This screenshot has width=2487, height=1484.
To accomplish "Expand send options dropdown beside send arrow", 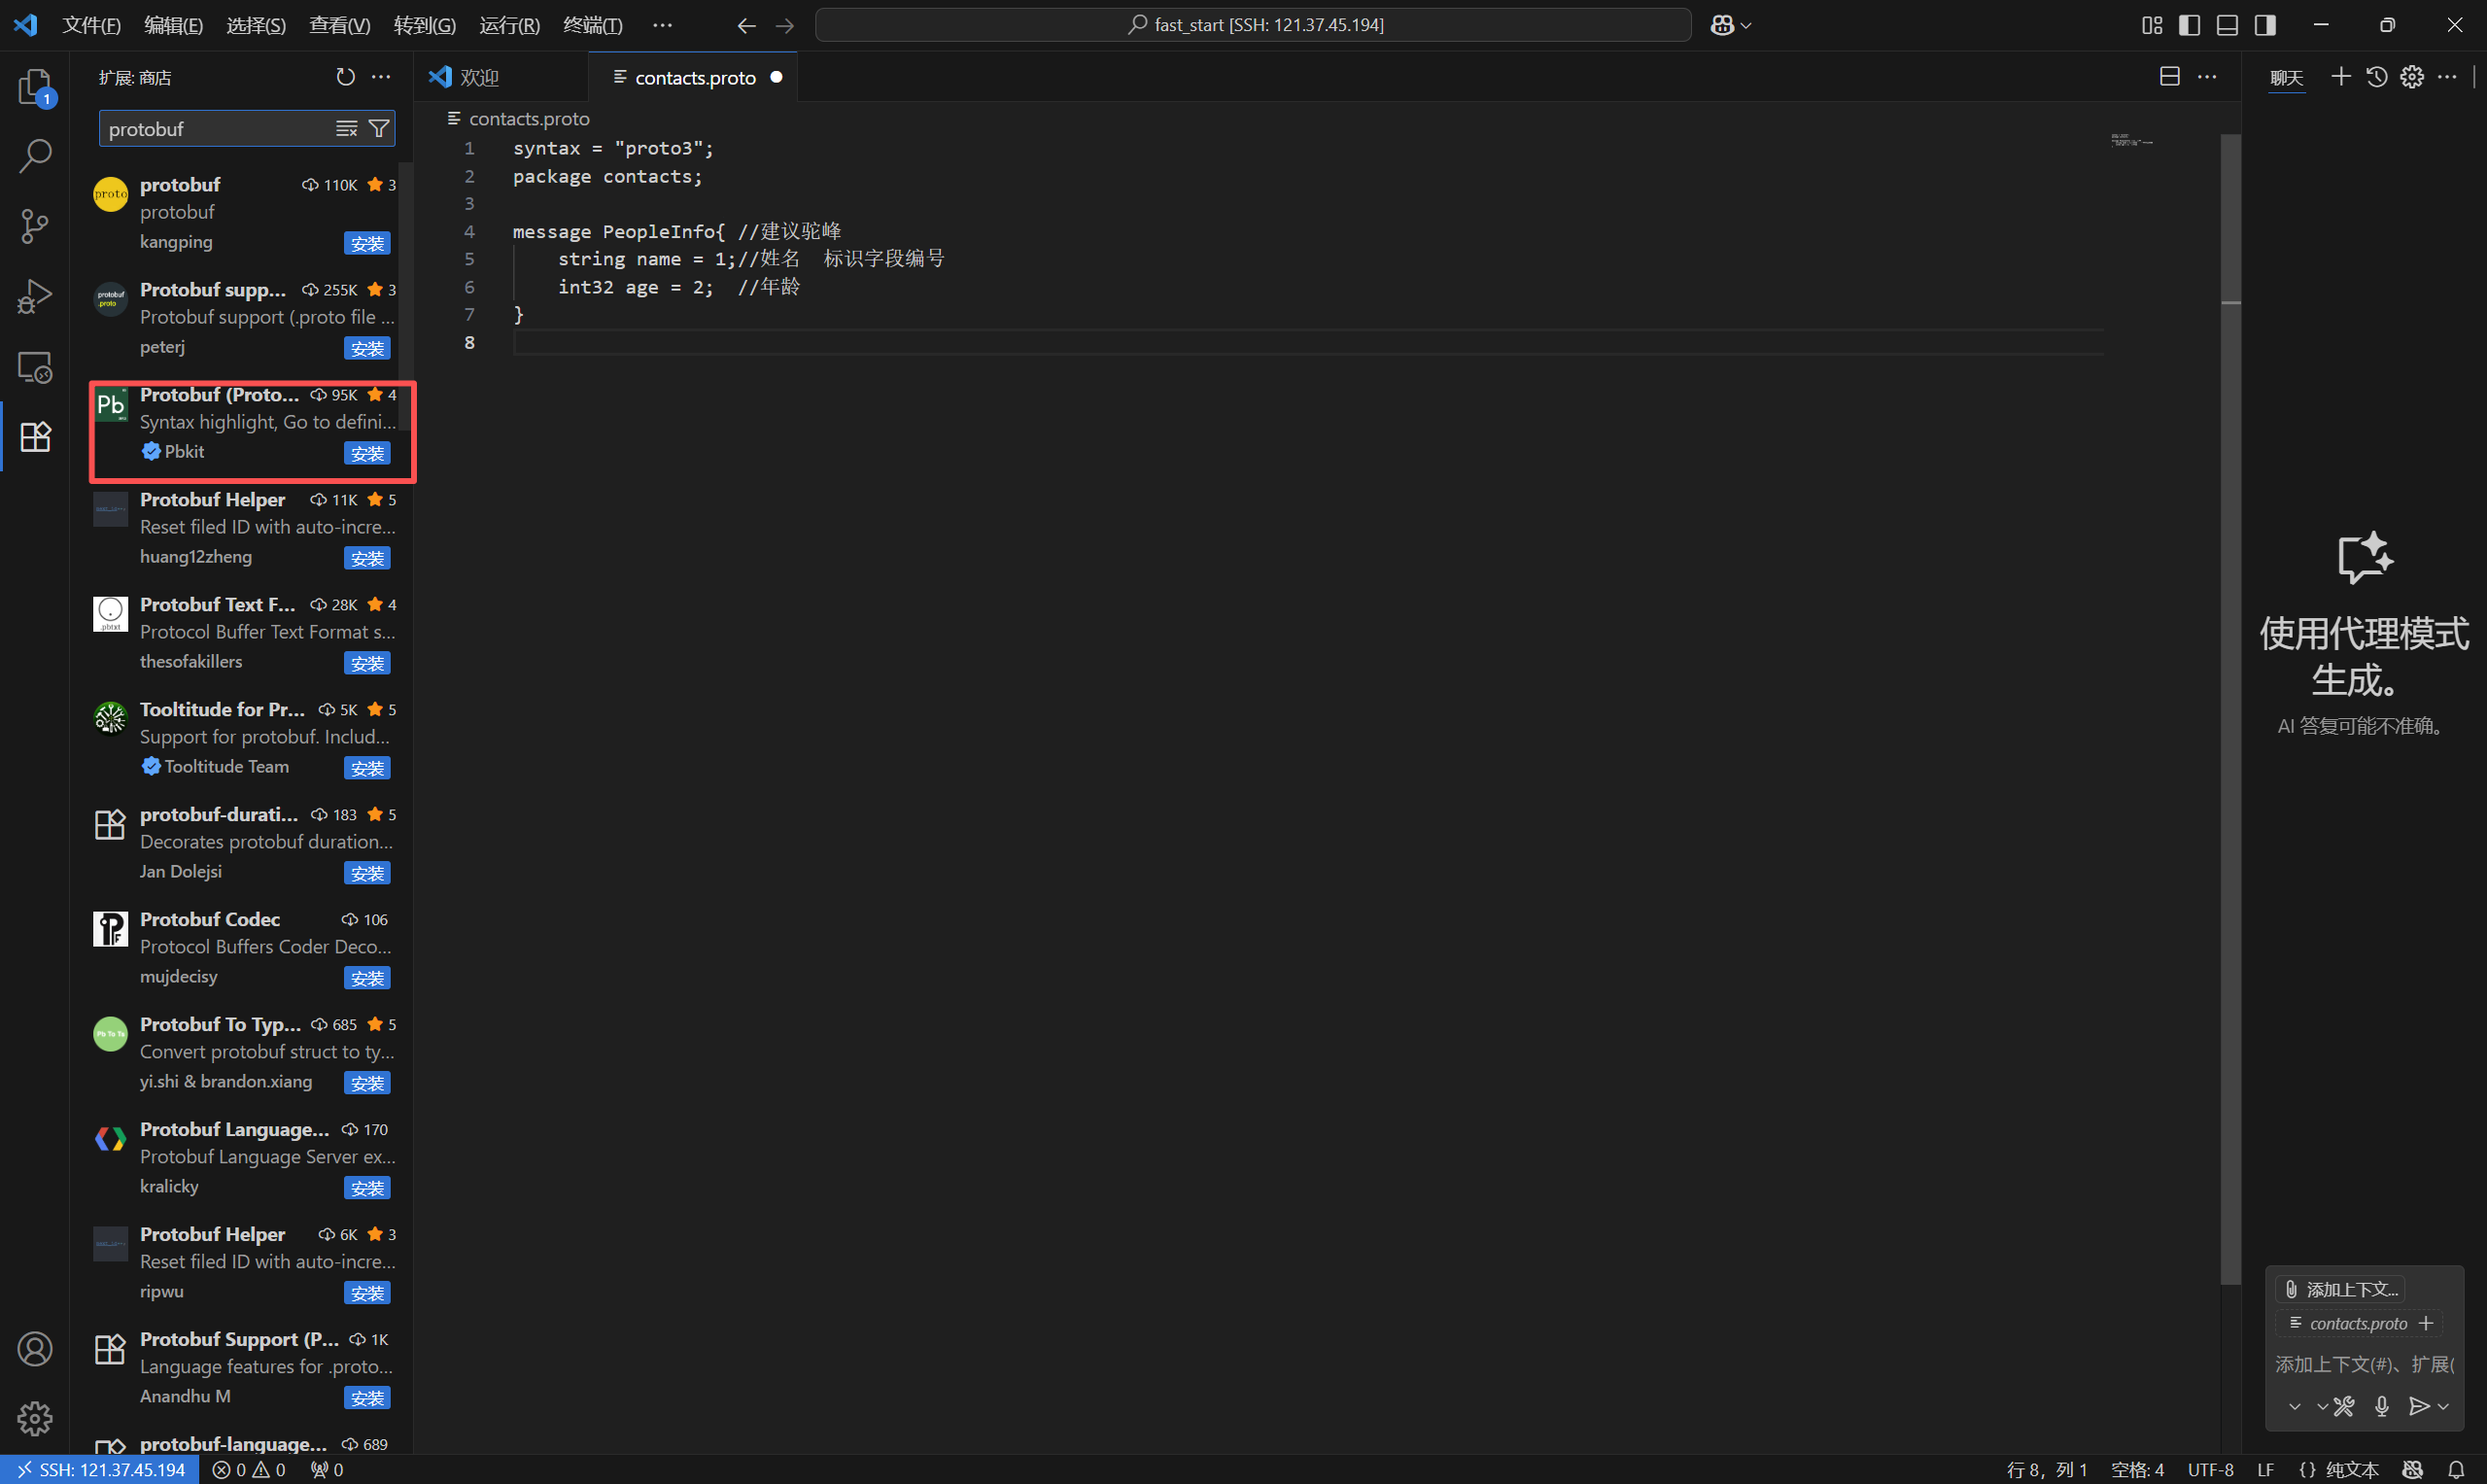I will pos(2443,1406).
